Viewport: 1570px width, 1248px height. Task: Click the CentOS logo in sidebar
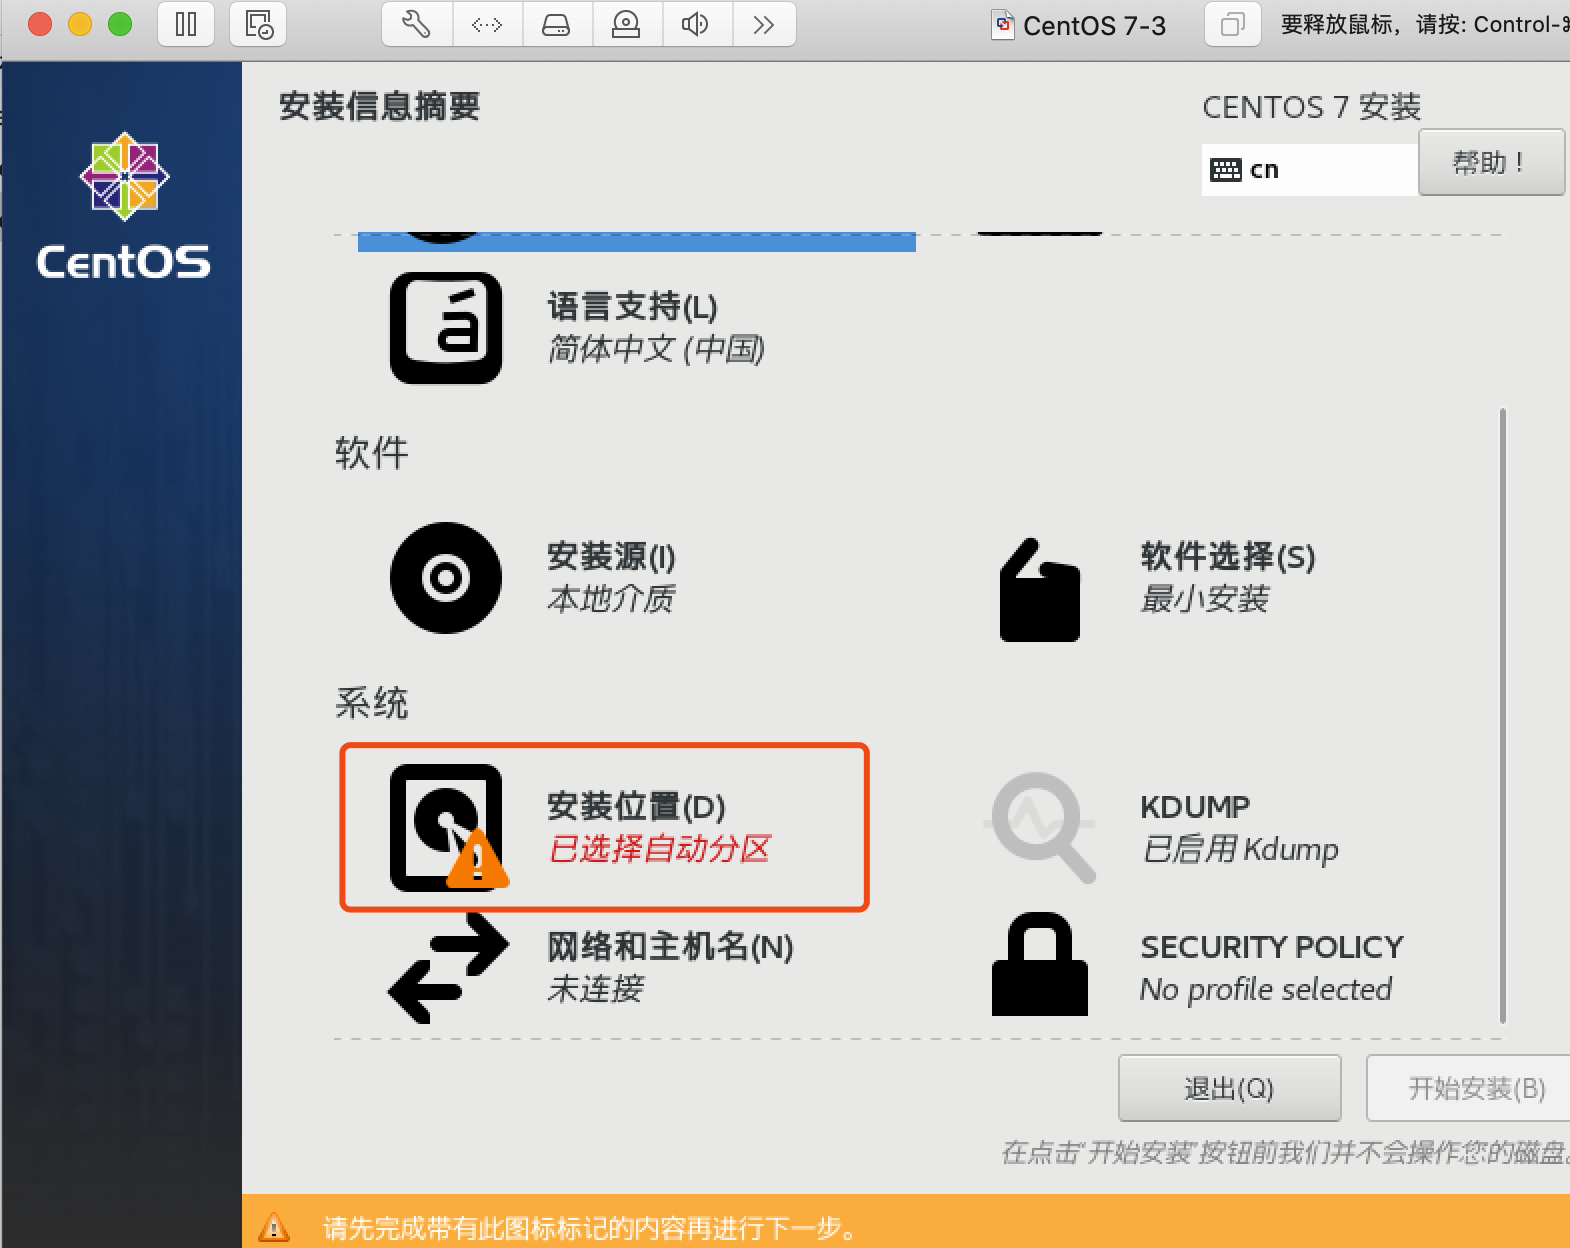click(124, 206)
